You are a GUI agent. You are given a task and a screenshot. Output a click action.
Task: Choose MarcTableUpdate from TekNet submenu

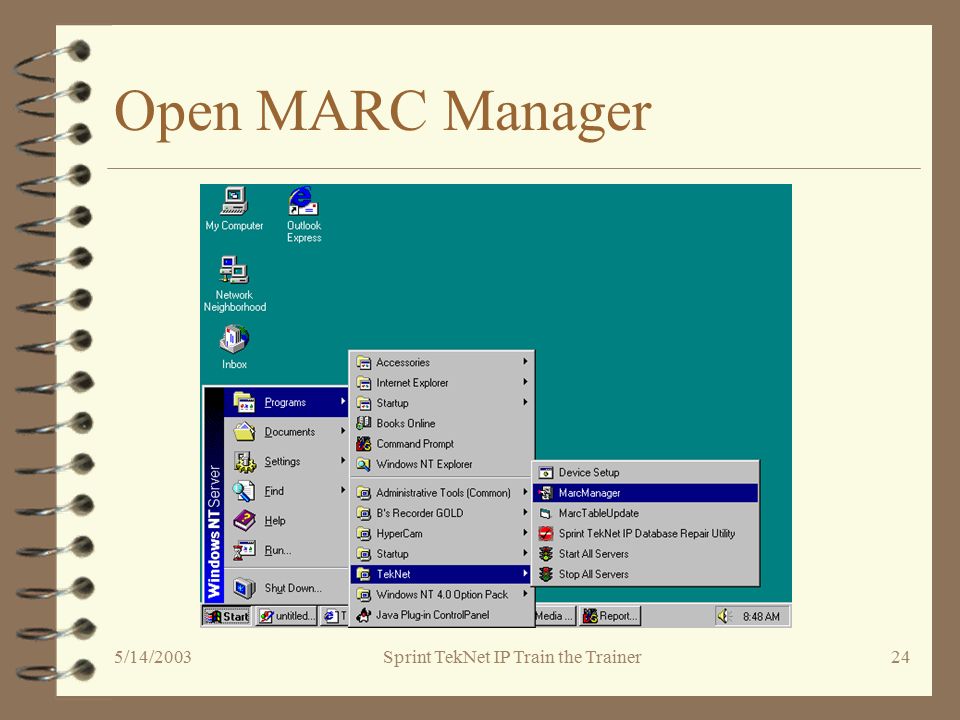[x=645, y=513]
